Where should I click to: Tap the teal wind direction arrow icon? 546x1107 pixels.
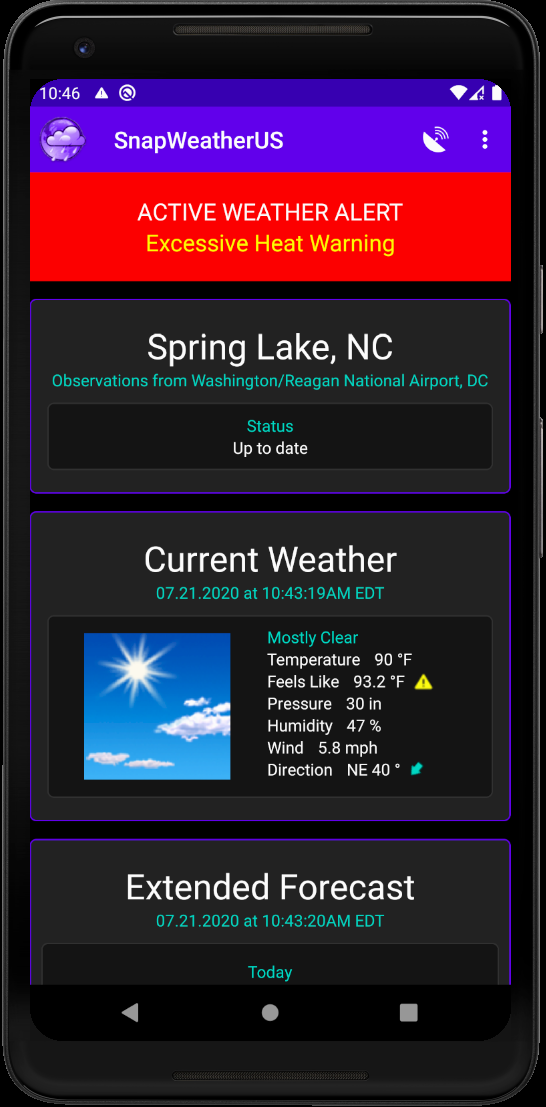coord(417,769)
